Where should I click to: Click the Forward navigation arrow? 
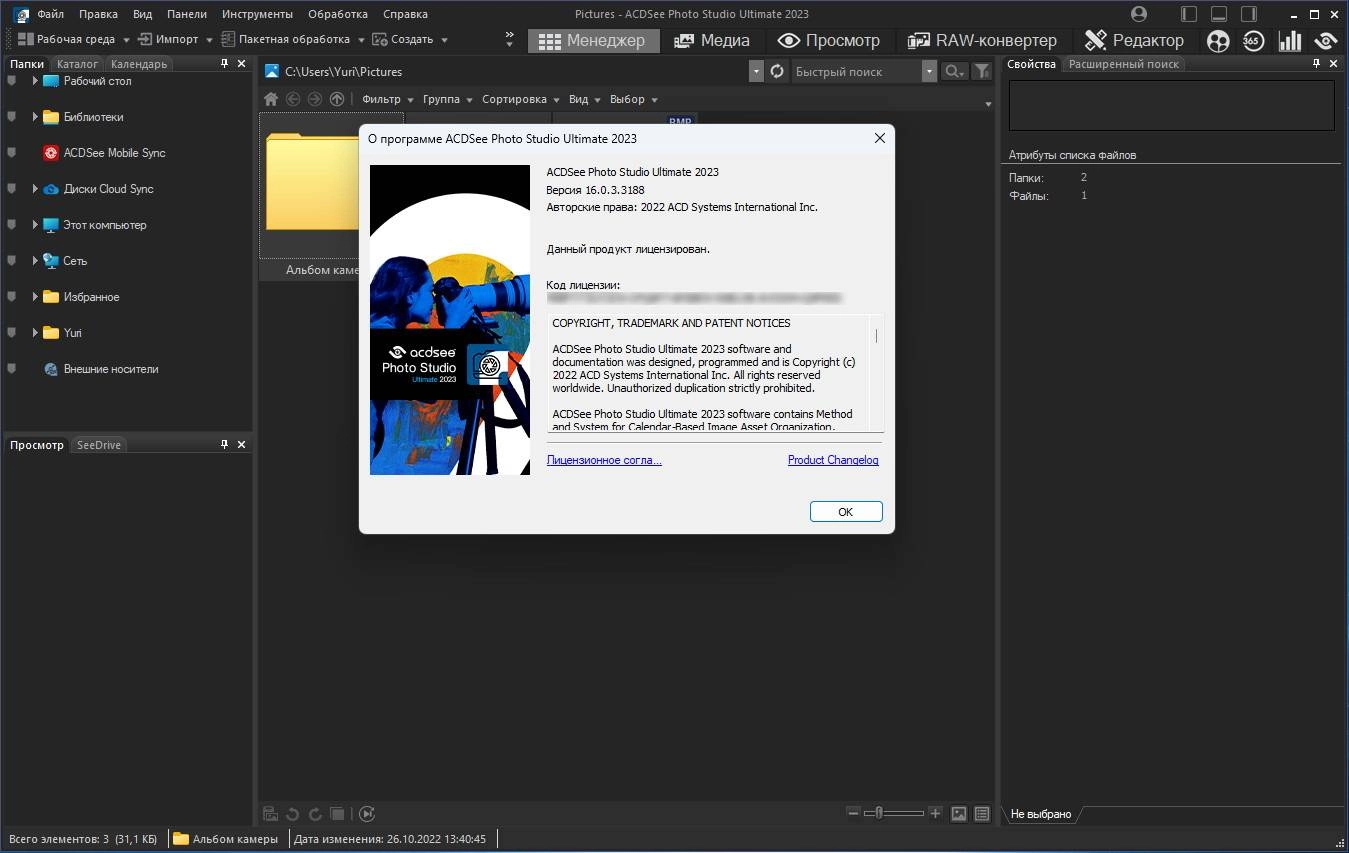(x=315, y=99)
